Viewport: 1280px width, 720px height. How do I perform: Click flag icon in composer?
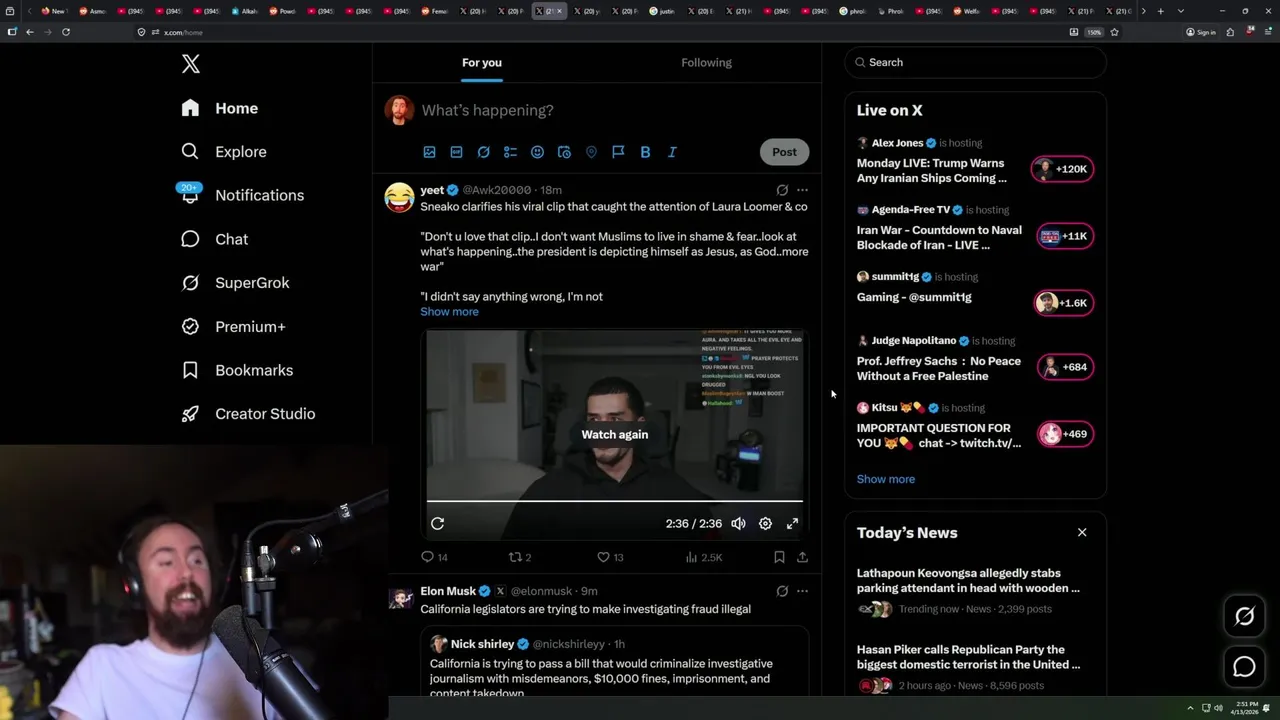618,152
